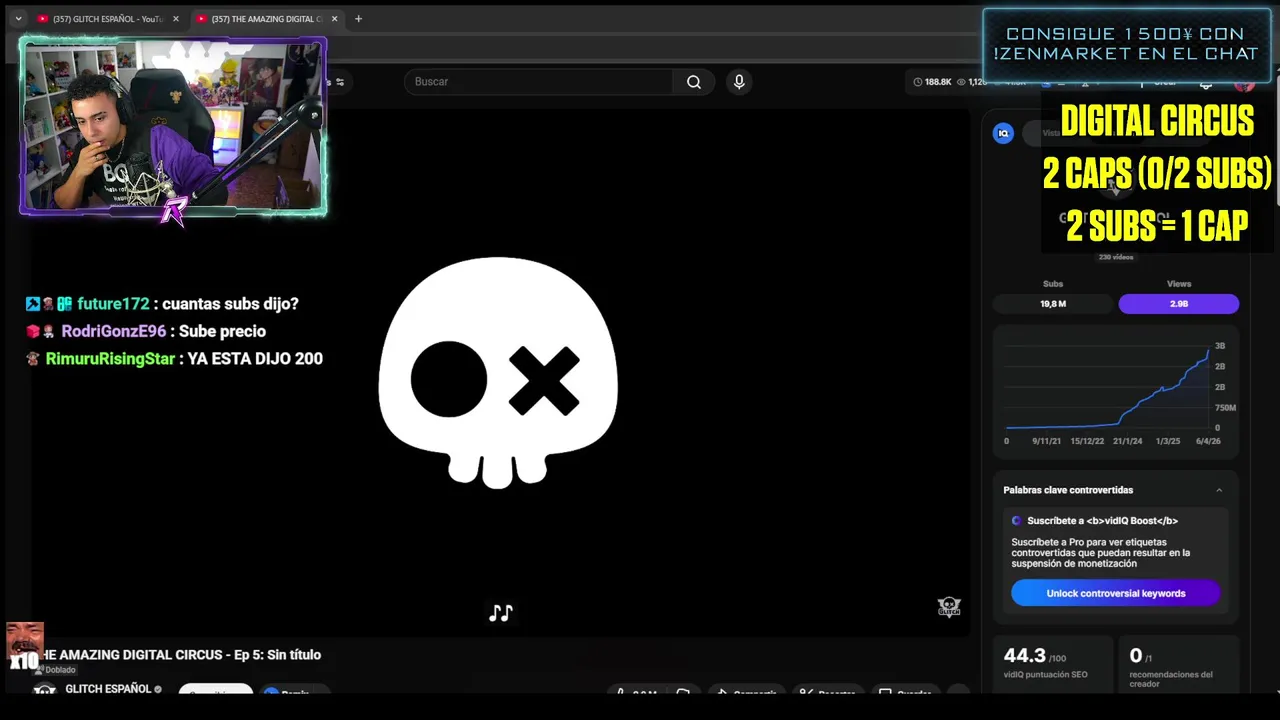Click the vidIQ logo icon
The image size is (1280, 720).
(1003, 133)
